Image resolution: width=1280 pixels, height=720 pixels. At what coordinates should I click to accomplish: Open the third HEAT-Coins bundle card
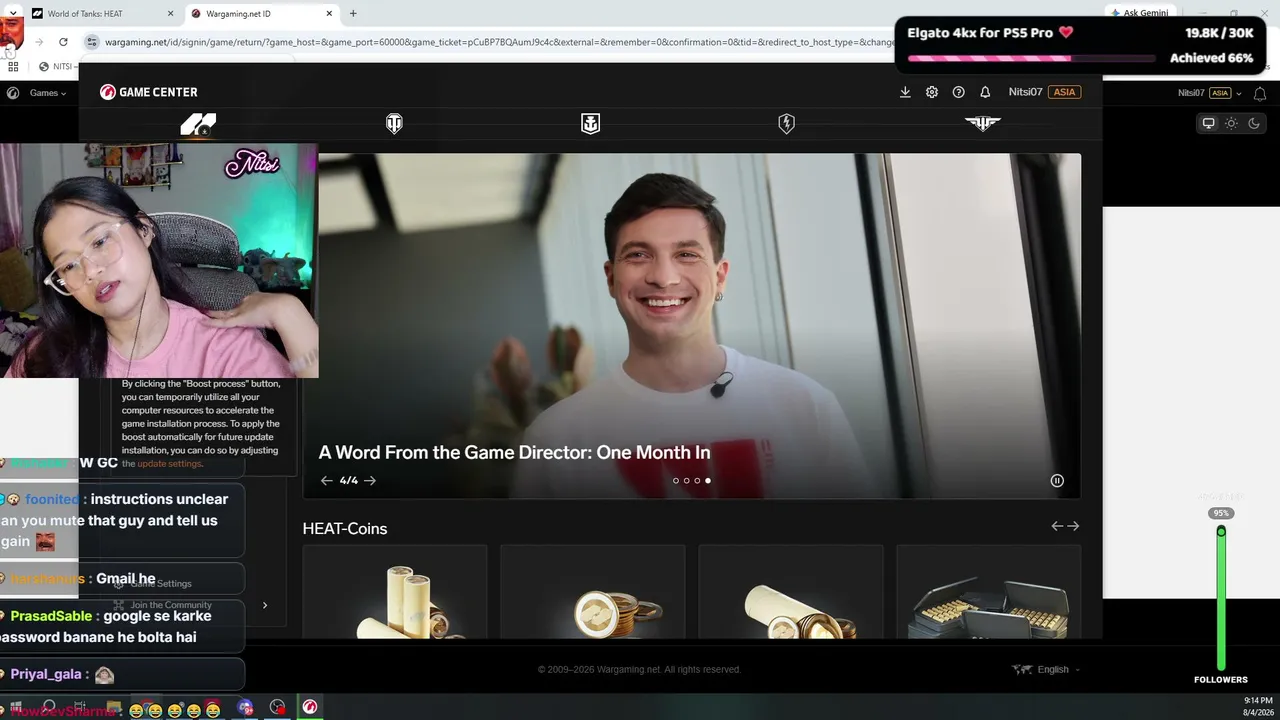790,592
